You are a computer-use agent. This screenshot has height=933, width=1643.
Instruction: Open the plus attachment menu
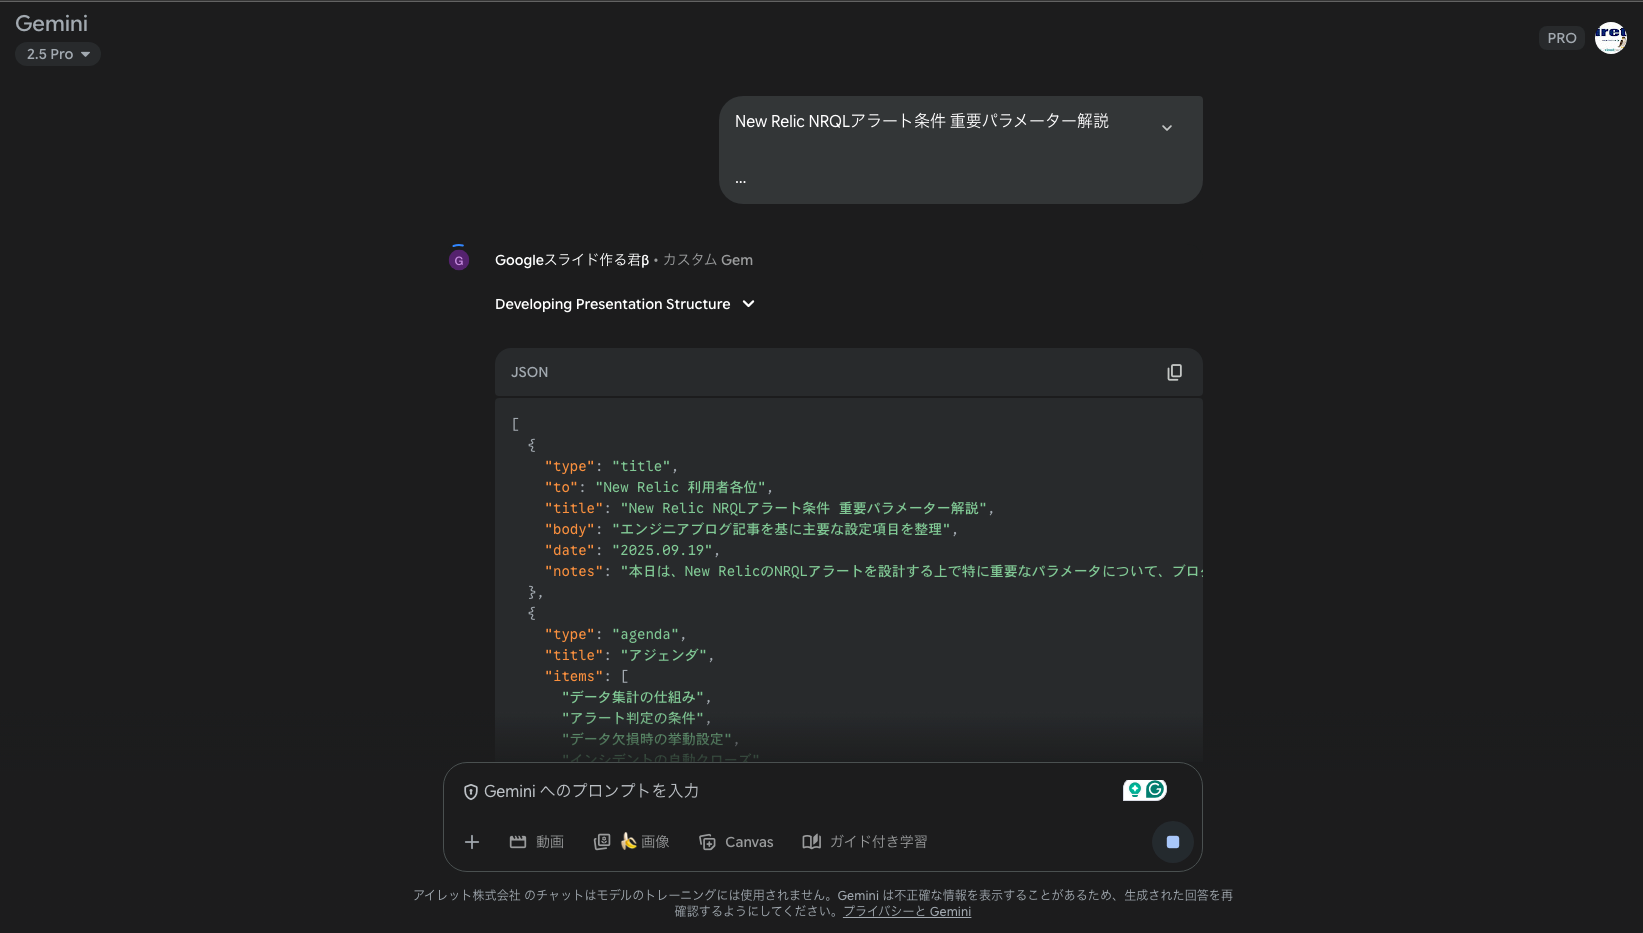(472, 842)
